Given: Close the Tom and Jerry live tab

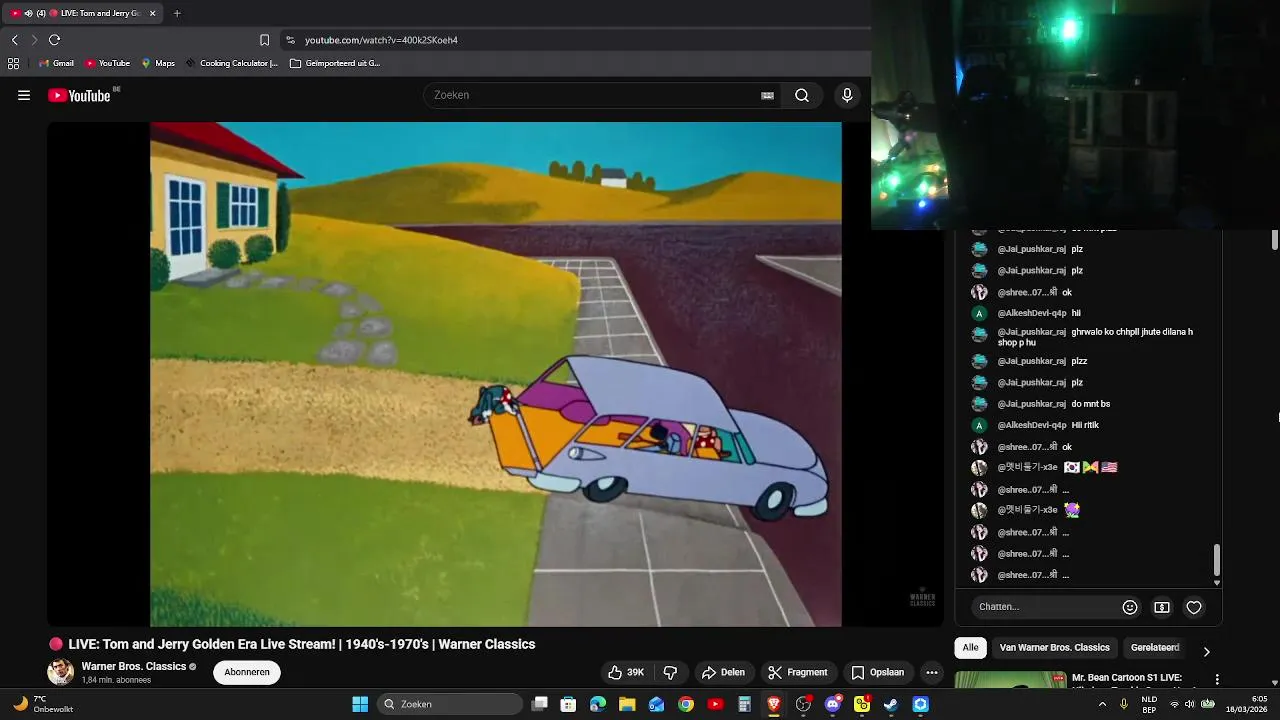Looking at the screenshot, I should point(152,13).
